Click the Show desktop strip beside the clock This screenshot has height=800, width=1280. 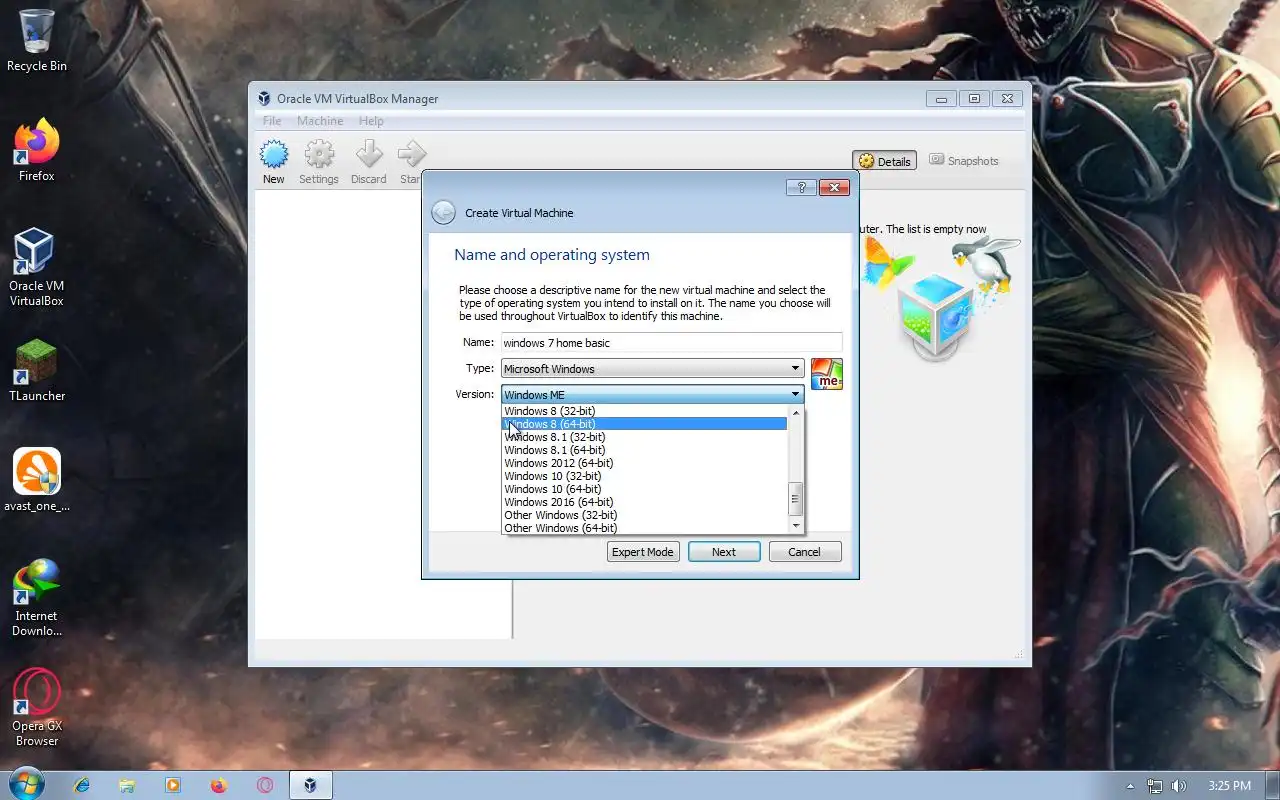click(x=1272, y=786)
